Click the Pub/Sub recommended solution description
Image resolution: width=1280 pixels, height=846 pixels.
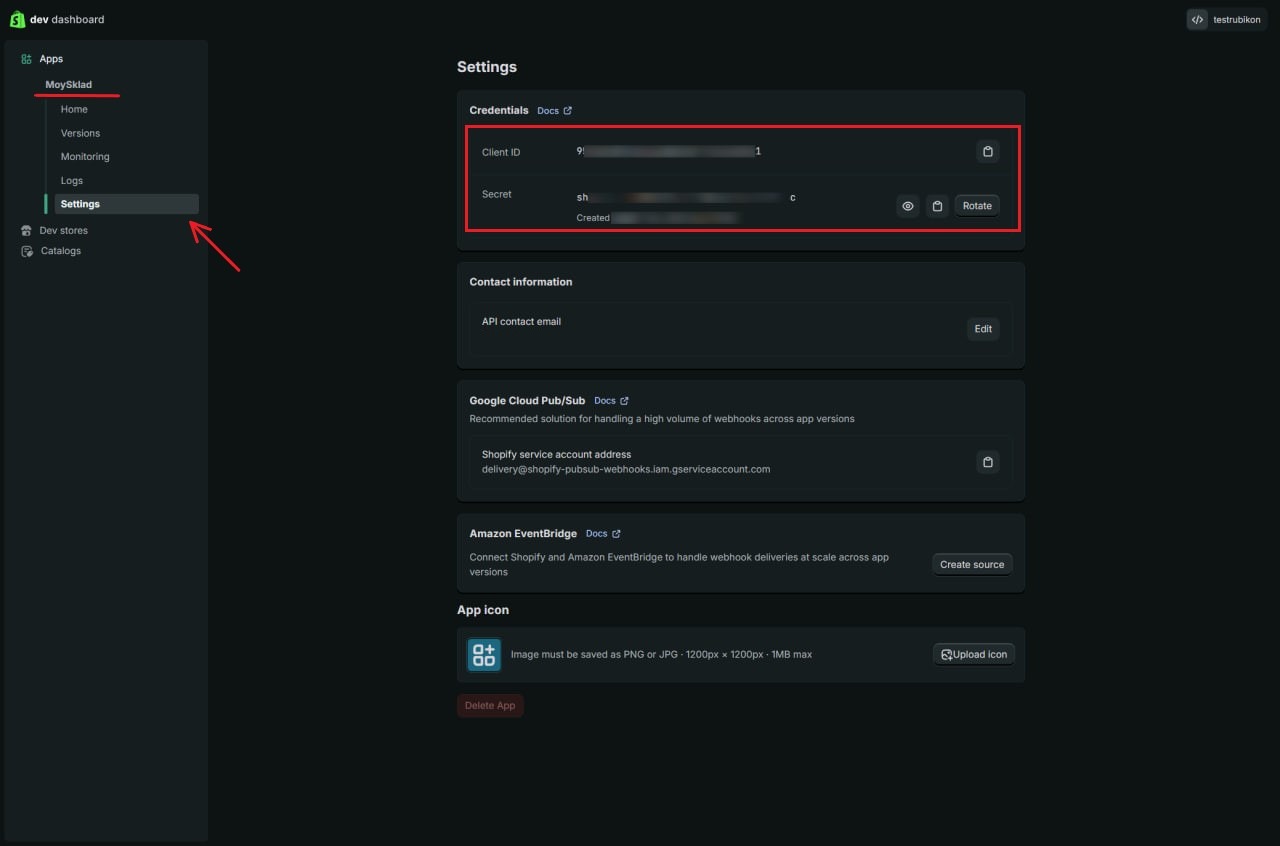click(x=662, y=419)
